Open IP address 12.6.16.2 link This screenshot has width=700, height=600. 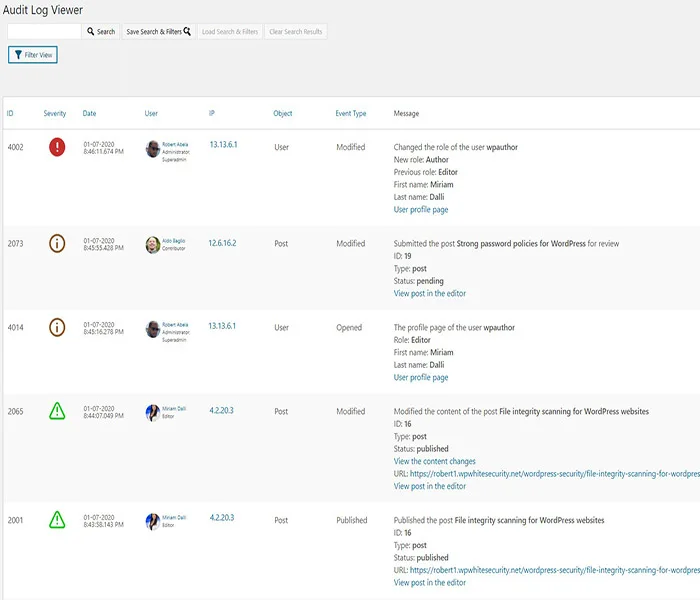pyautogui.click(x=223, y=243)
